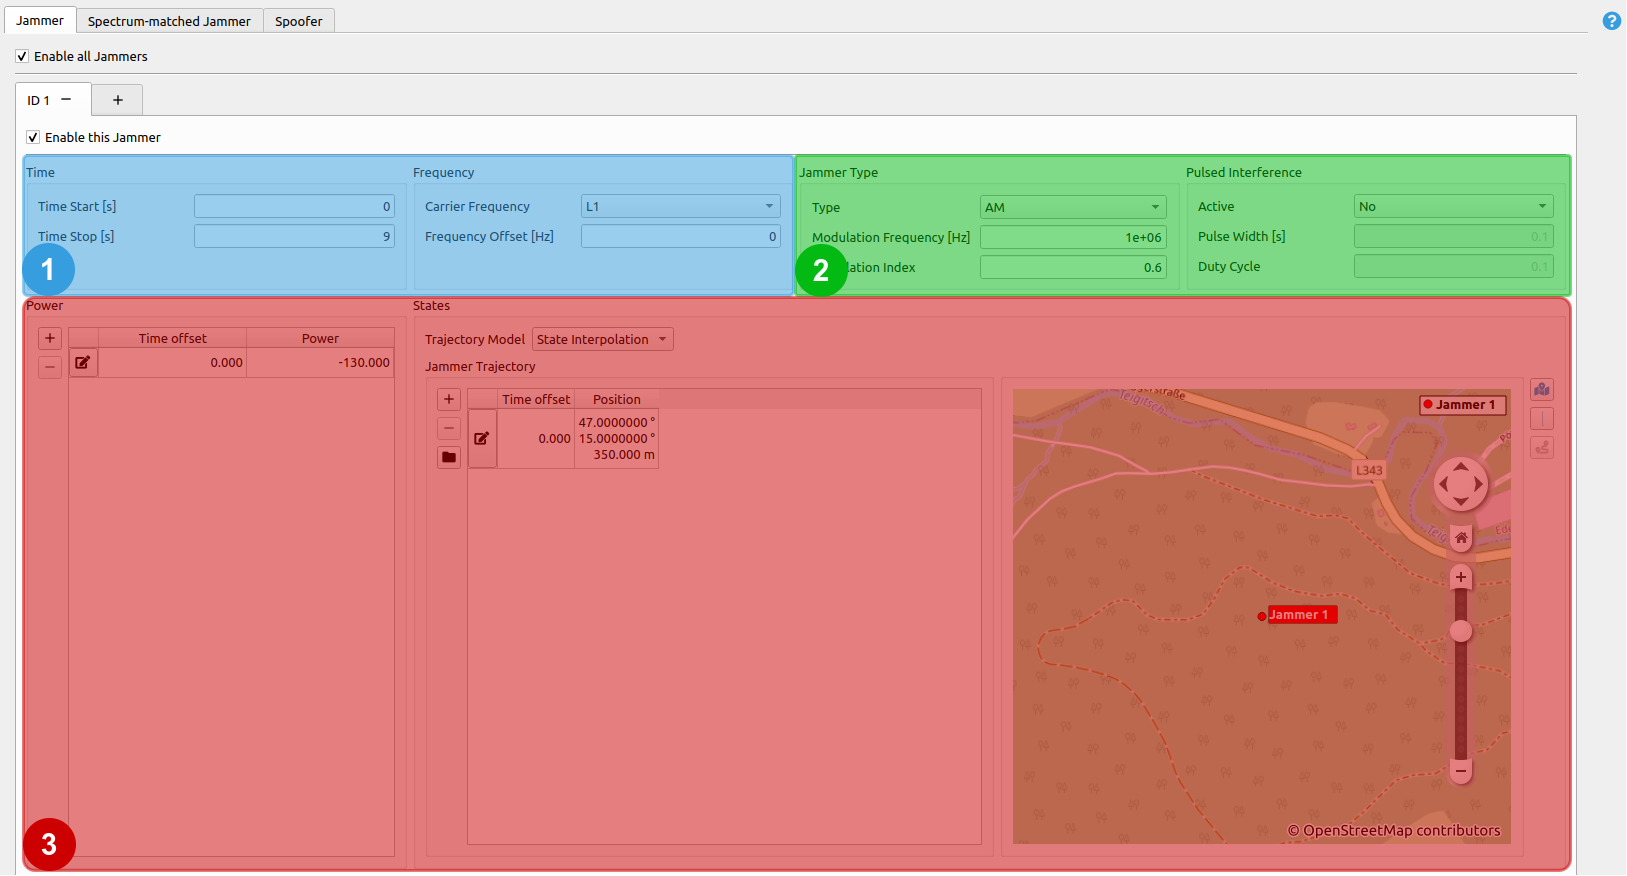Open the help question mark icon
The width and height of the screenshot is (1627, 876).
[1611, 21]
